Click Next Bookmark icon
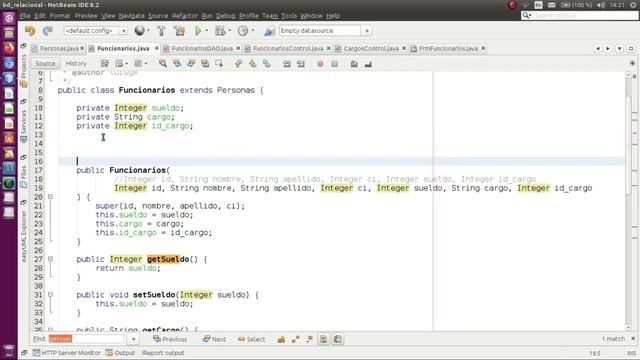Viewport: 640px width, 360px height. (x=253, y=64)
